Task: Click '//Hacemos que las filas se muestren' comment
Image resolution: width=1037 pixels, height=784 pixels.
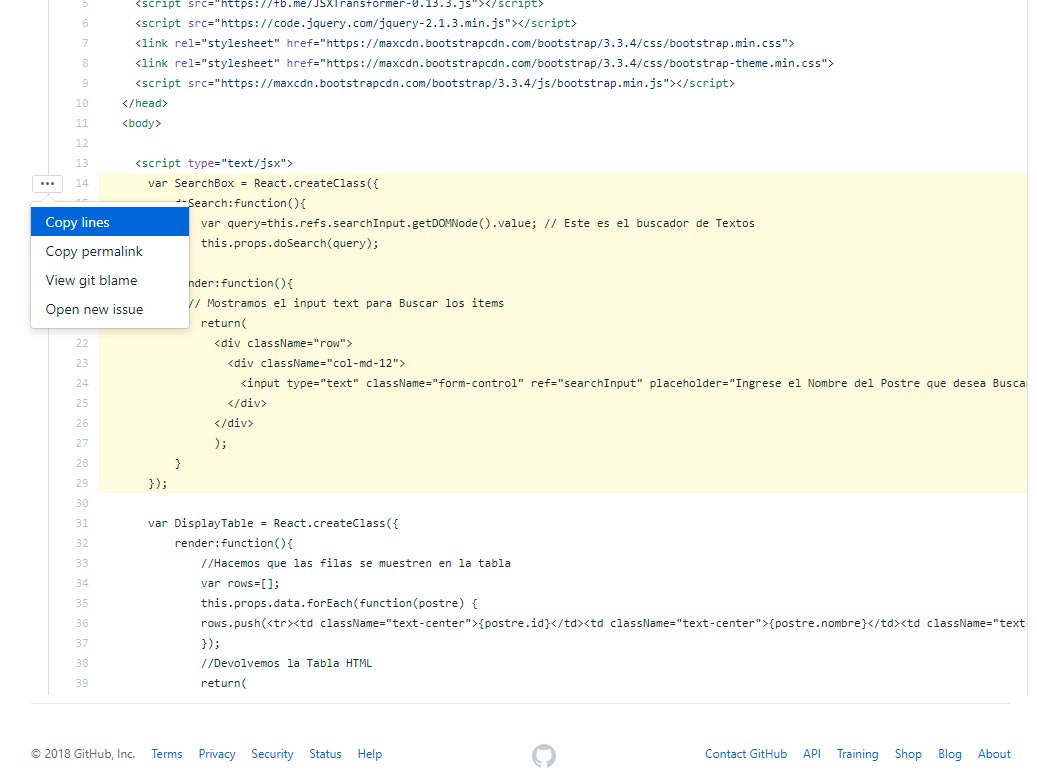Action: 356,564
